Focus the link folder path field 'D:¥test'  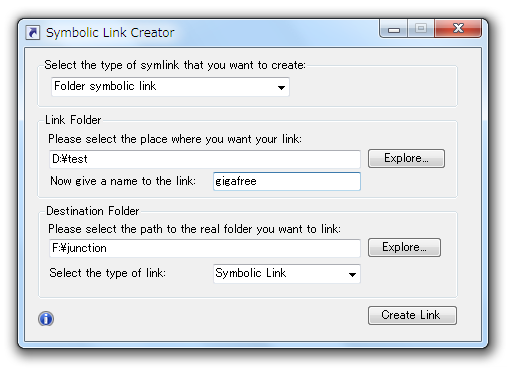[x=205, y=159]
